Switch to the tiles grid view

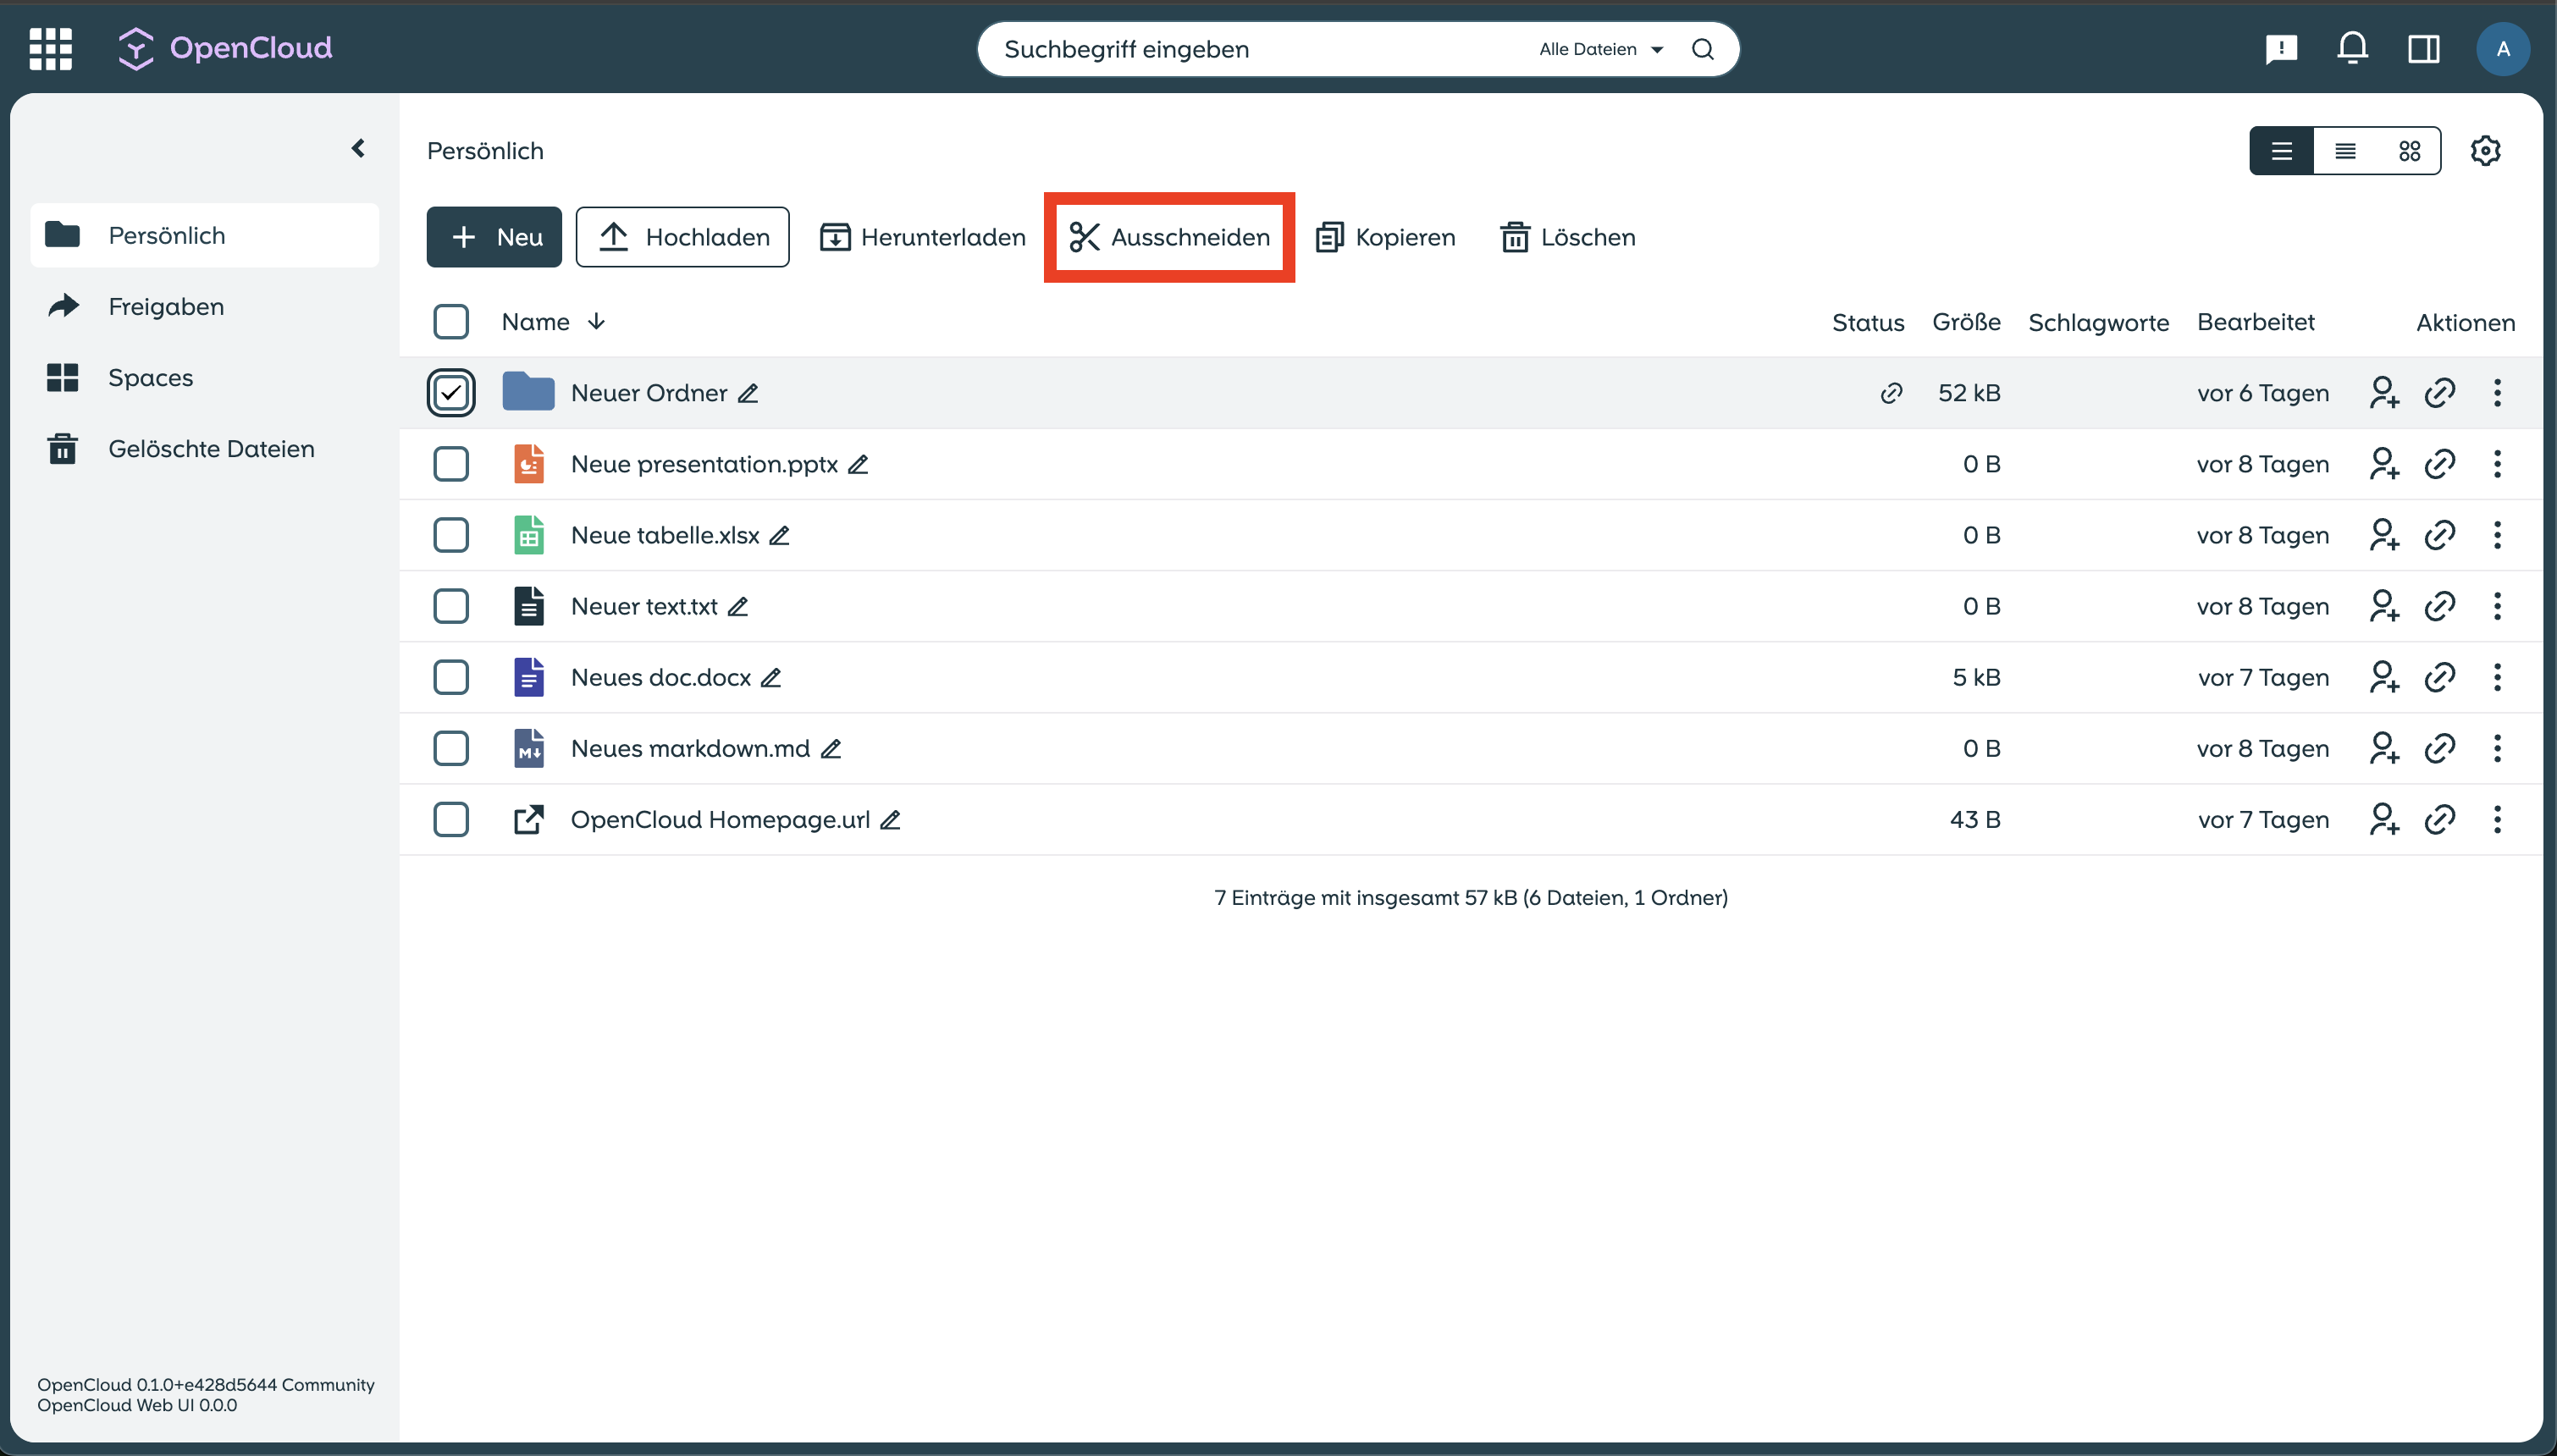point(2409,151)
